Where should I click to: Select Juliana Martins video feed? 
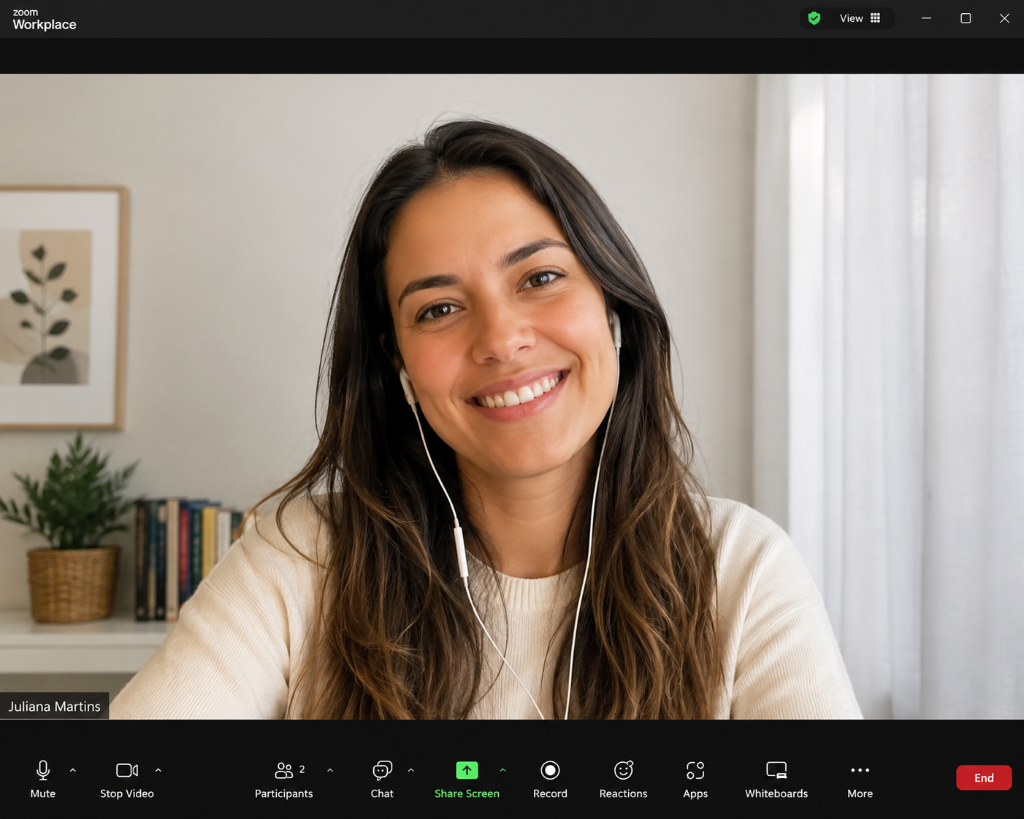pos(512,396)
